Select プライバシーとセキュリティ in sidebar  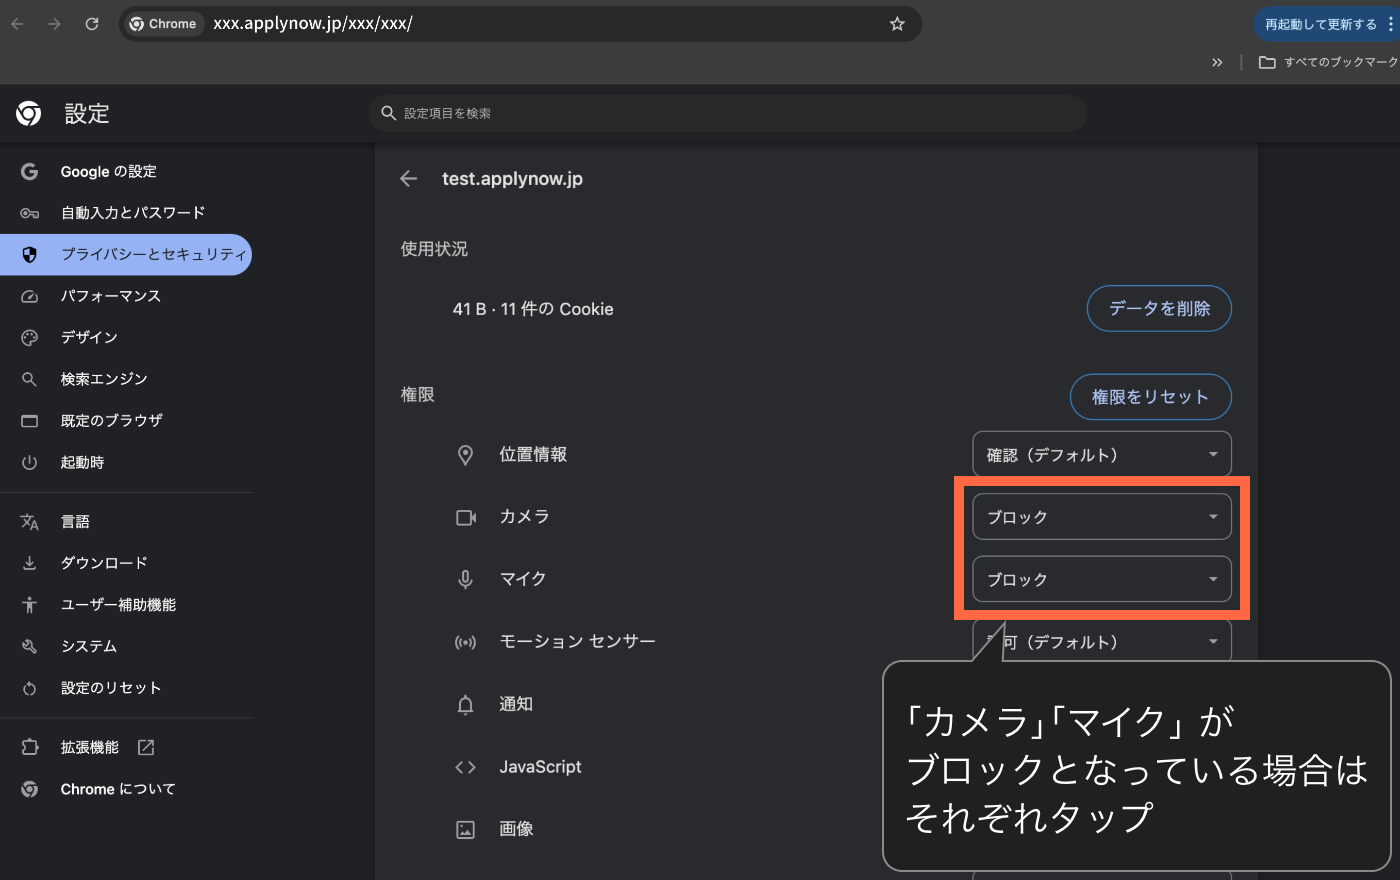click(126, 254)
